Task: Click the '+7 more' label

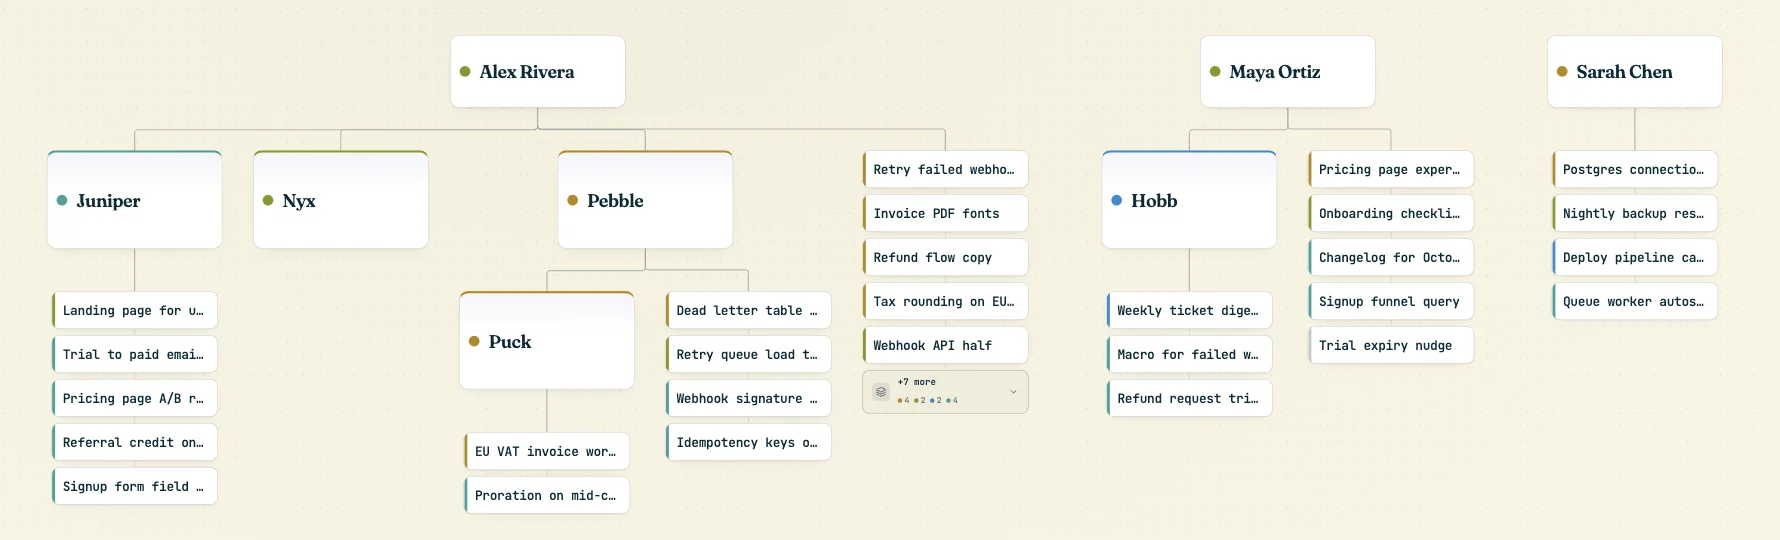Action: (x=917, y=382)
